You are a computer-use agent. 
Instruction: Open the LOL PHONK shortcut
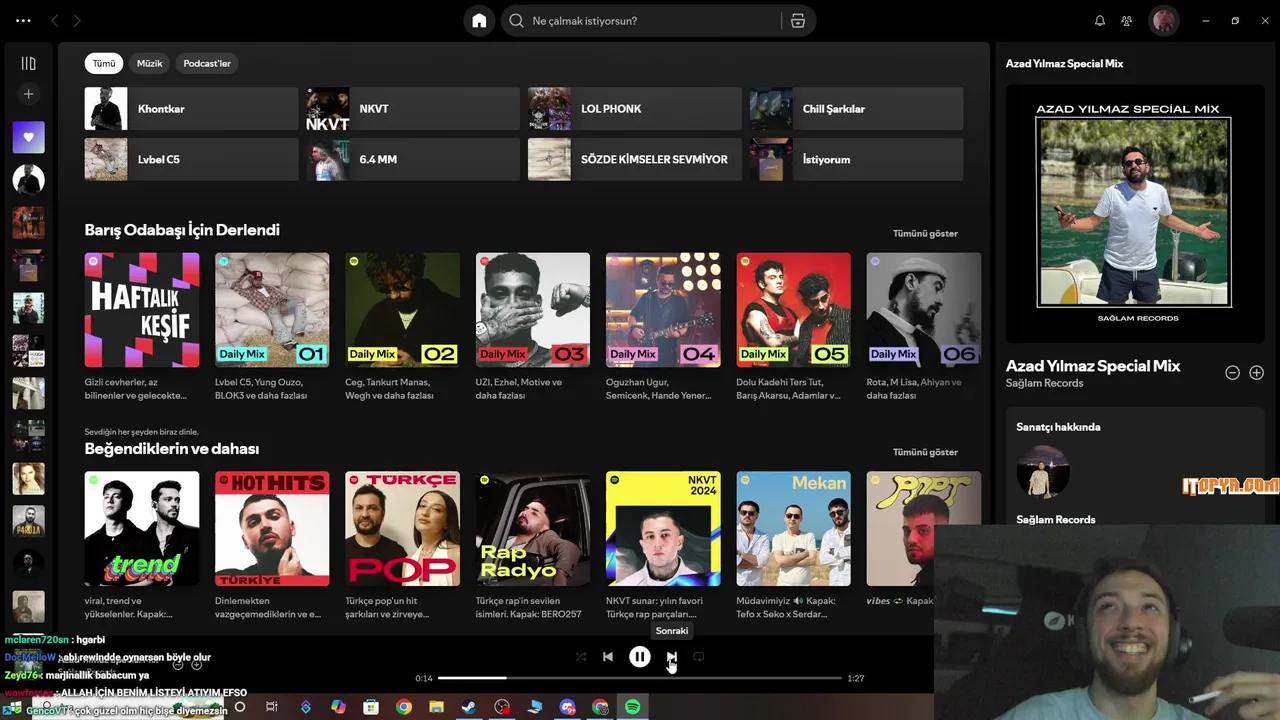635,109
